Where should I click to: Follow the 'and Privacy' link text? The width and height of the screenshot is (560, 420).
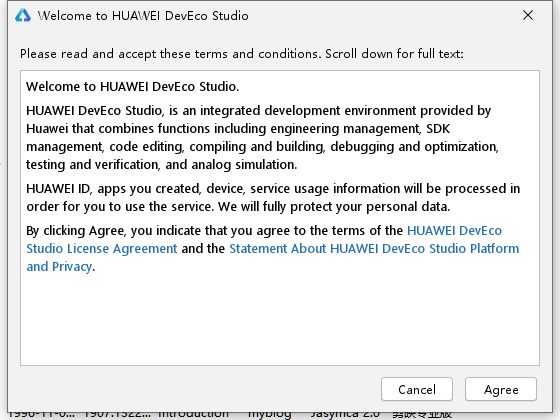(59, 267)
